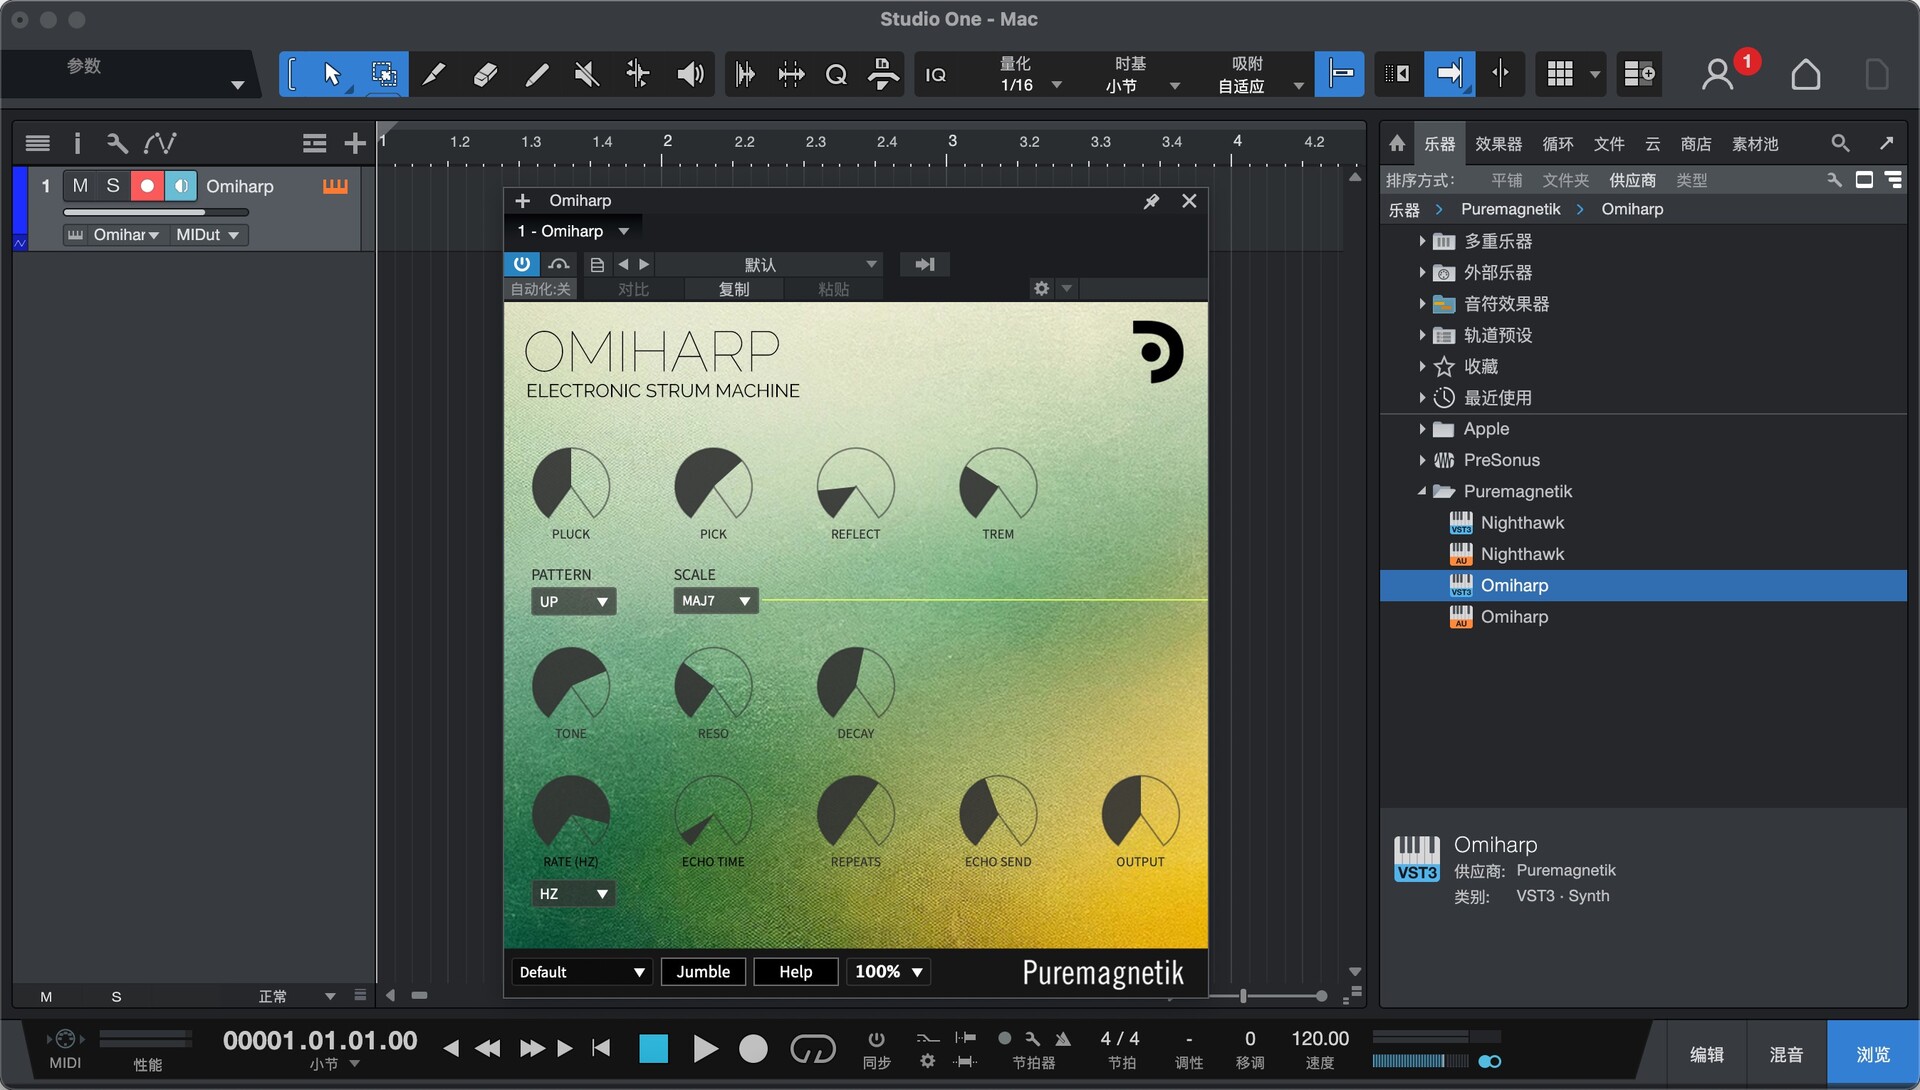Viewport: 1920px width, 1090px height.
Task: Click the 自动化:关 automation button
Action: pyautogui.click(x=540, y=289)
